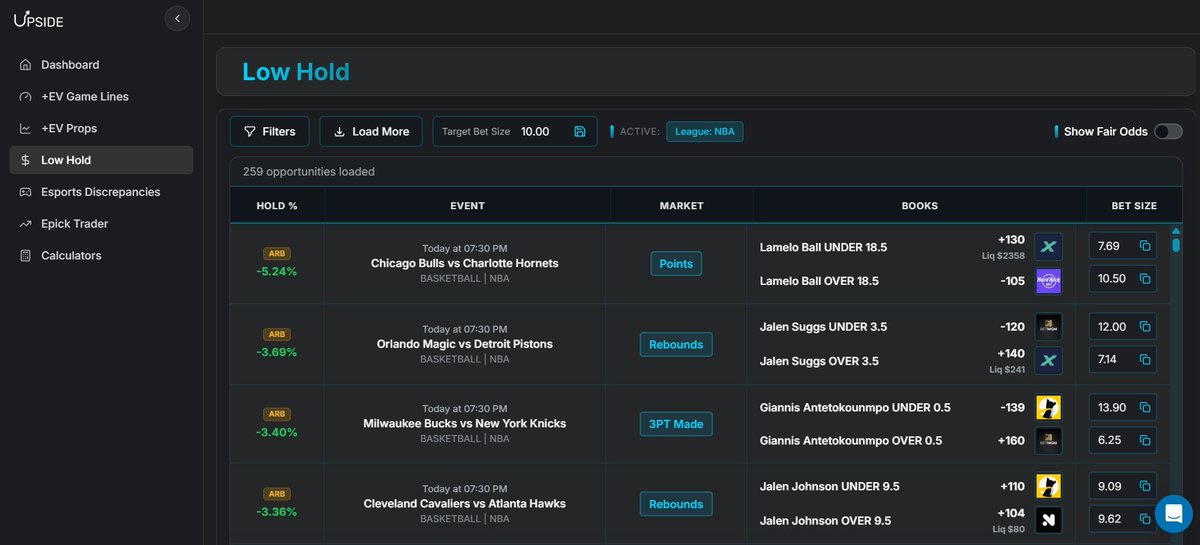This screenshot has width=1200, height=545.
Task: Click the EVENT column header
Action: [x=467, y=206]
